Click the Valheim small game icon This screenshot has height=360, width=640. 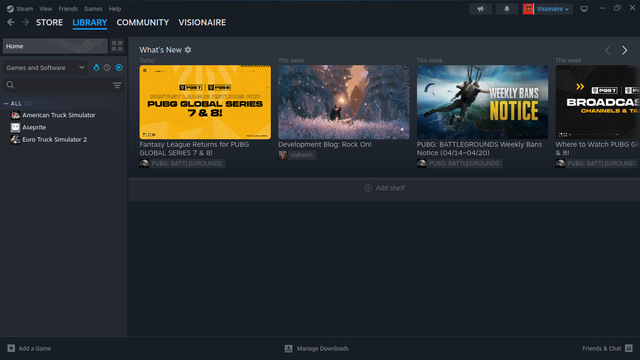282,155
